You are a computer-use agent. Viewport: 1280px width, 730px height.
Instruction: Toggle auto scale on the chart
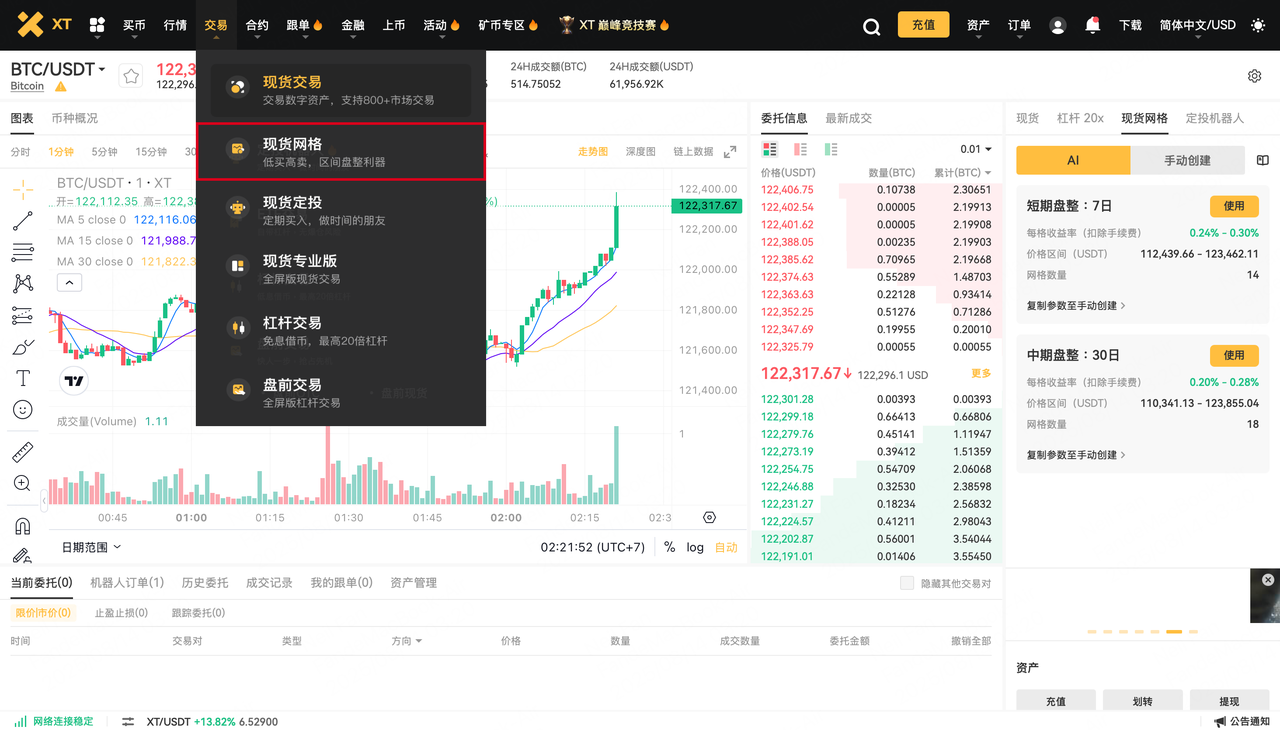click(726, 547)
